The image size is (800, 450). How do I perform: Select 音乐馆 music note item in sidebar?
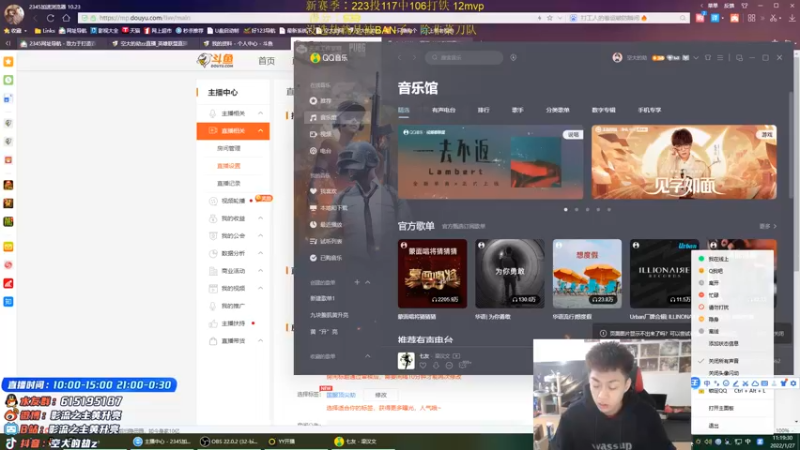tap(323, 117)
